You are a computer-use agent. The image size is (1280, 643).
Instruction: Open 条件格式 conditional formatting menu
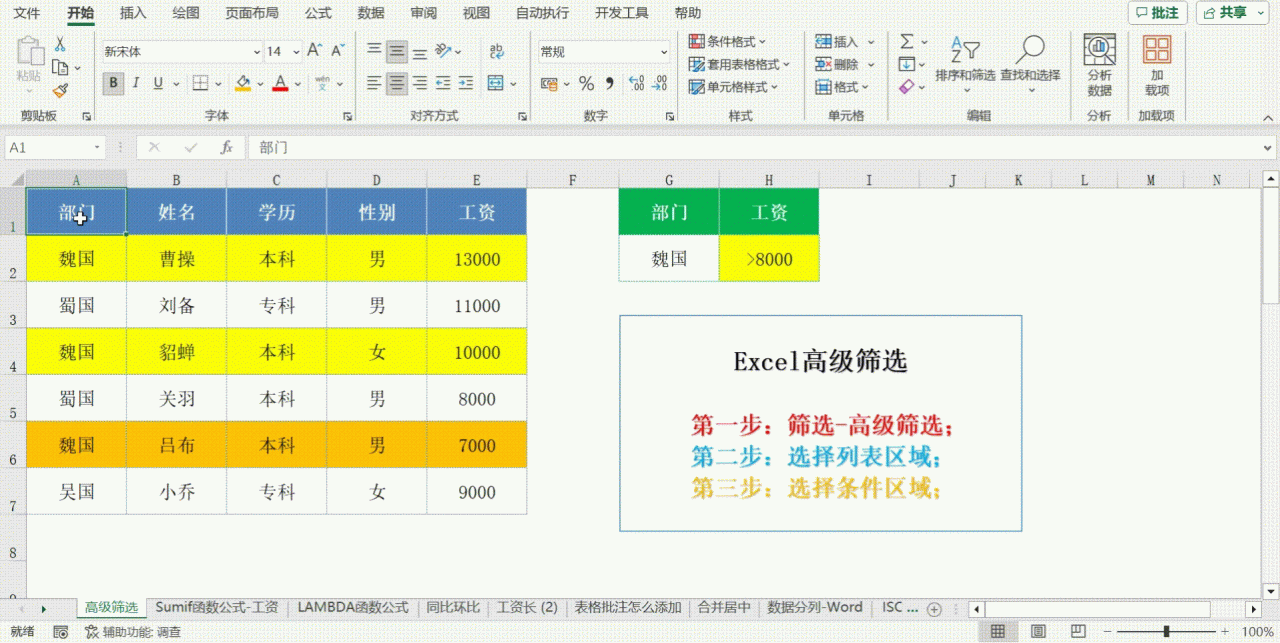728,42
